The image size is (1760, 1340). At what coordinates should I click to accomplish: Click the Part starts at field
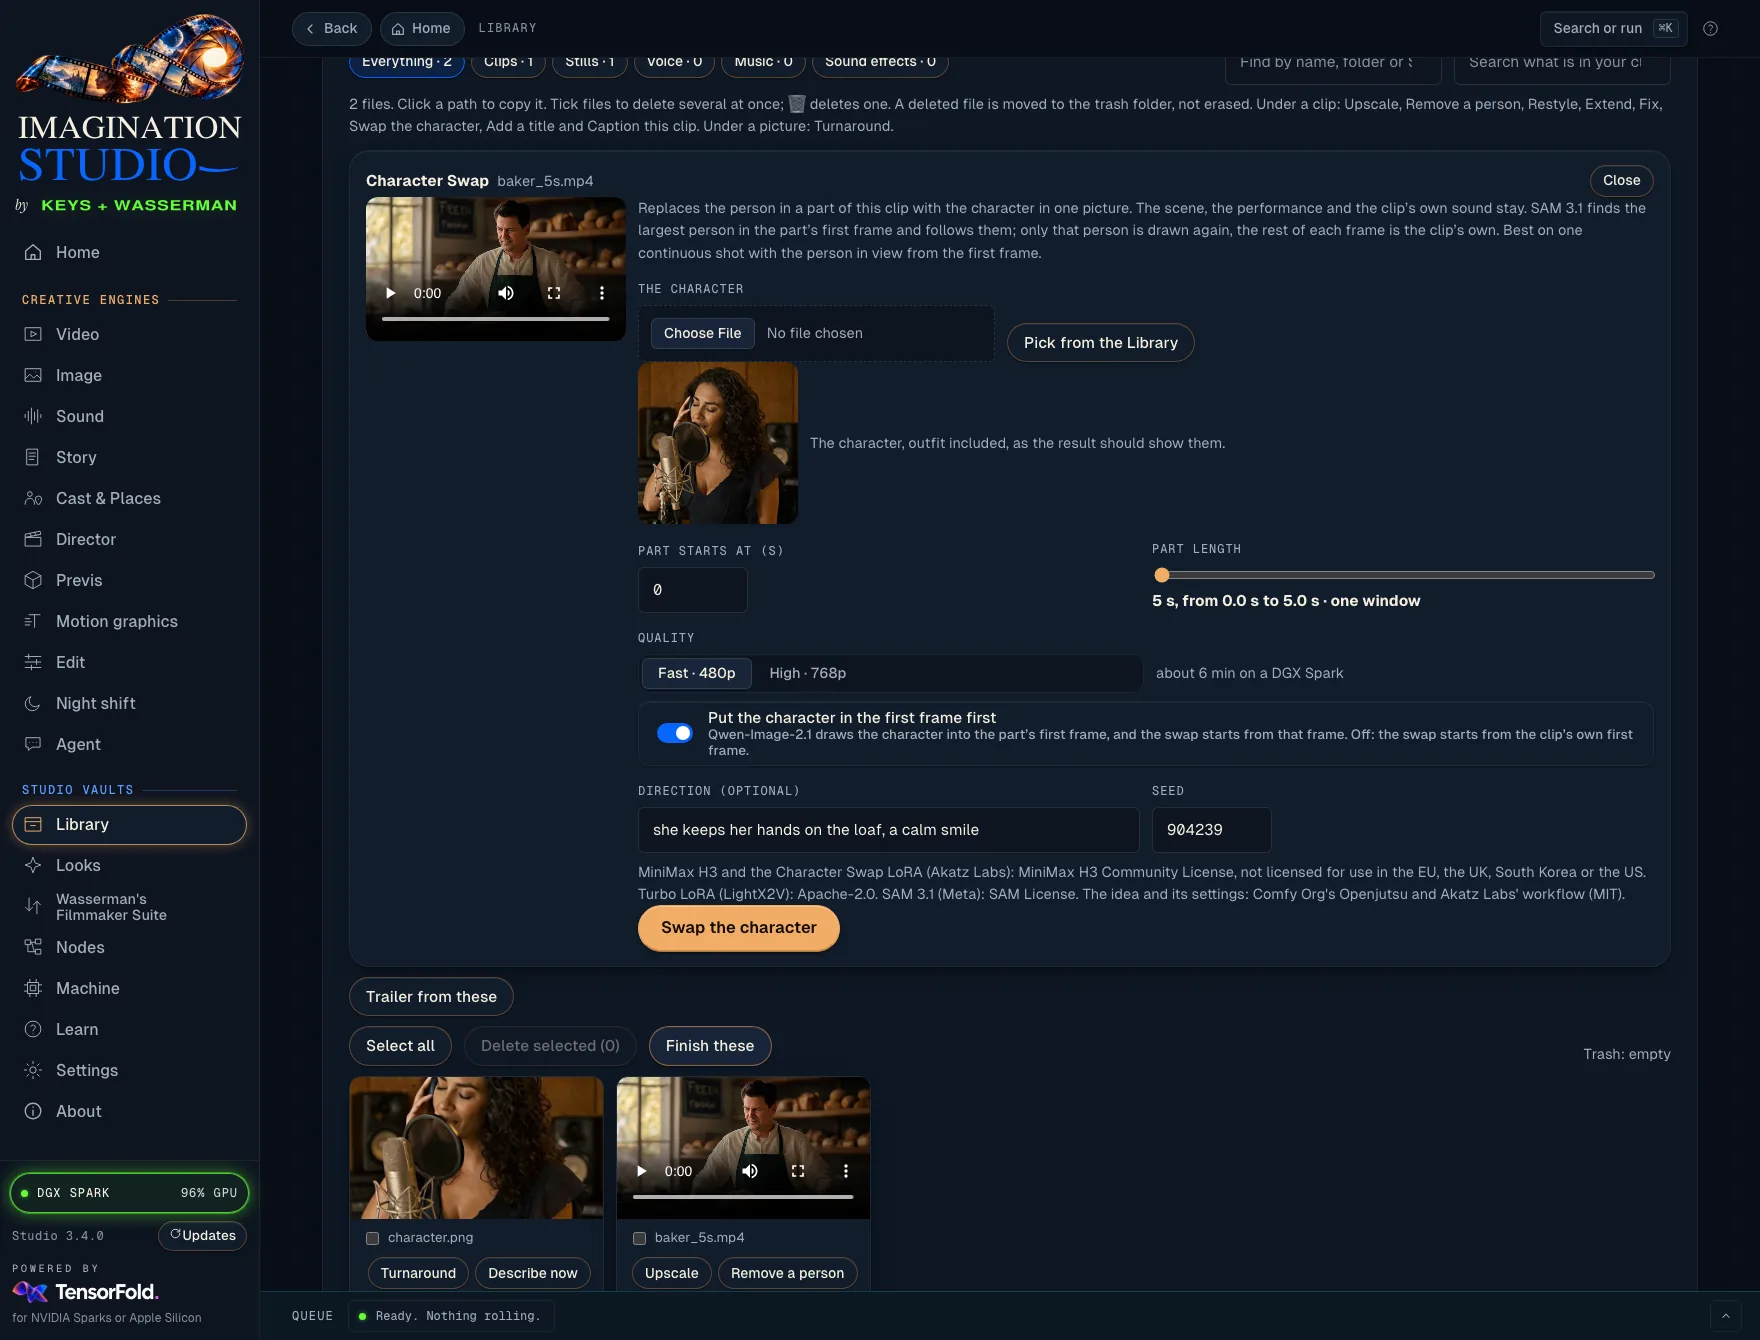[x=693, y=590]
